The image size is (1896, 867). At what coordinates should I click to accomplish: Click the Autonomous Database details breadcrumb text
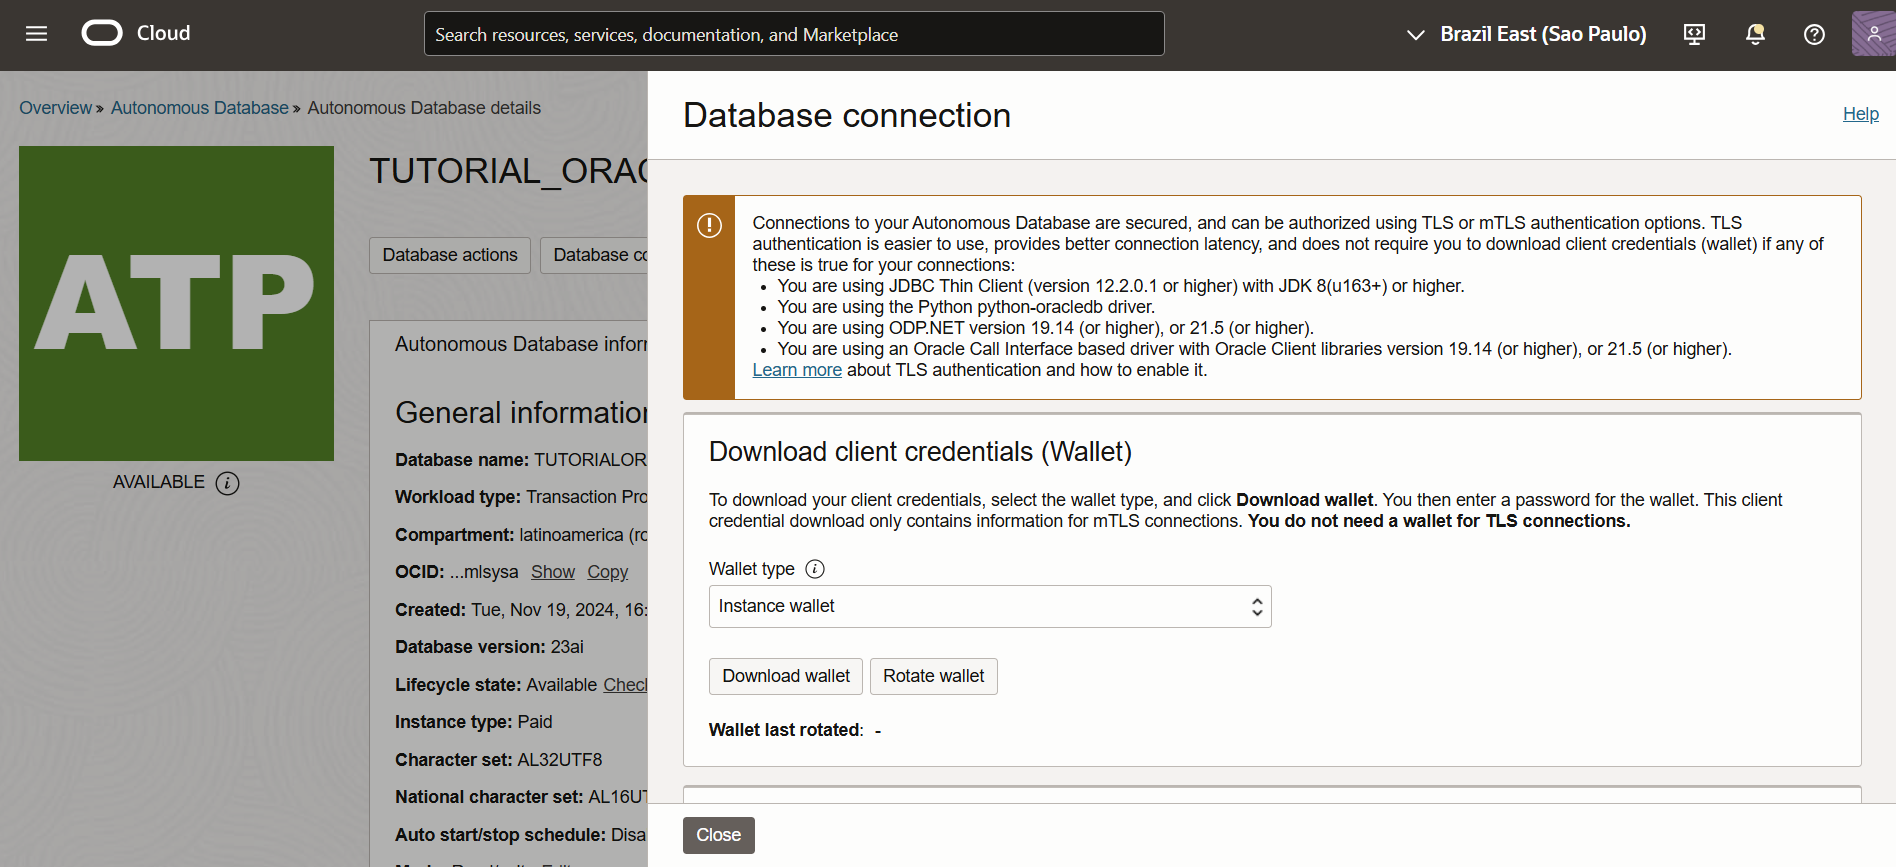424,108
